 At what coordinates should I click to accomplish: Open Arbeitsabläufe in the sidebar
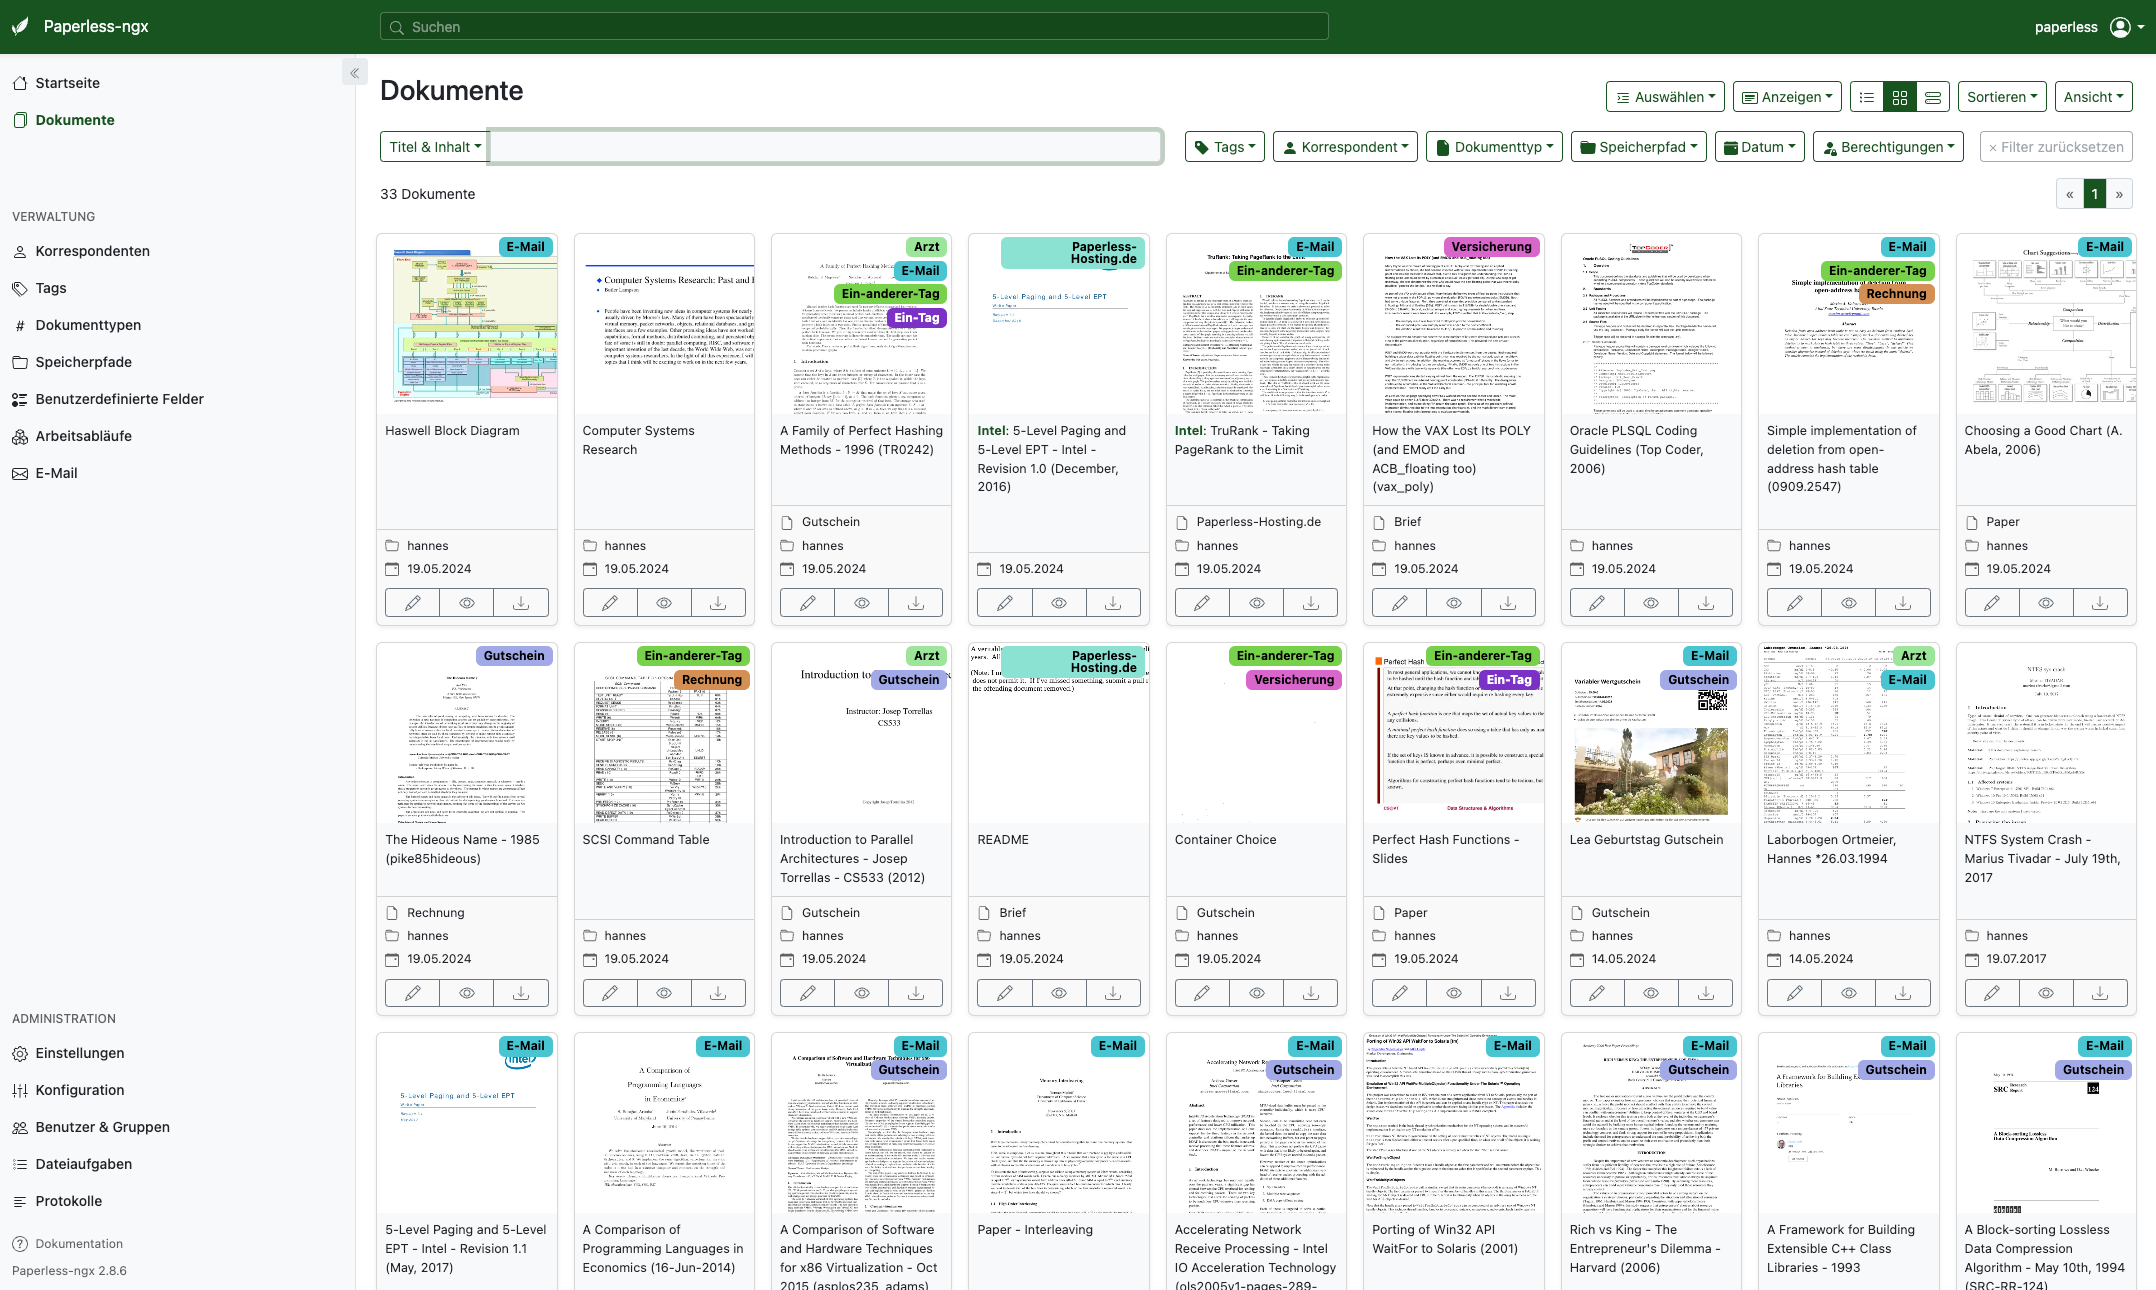pyautogui.click(x=83, y=436)
